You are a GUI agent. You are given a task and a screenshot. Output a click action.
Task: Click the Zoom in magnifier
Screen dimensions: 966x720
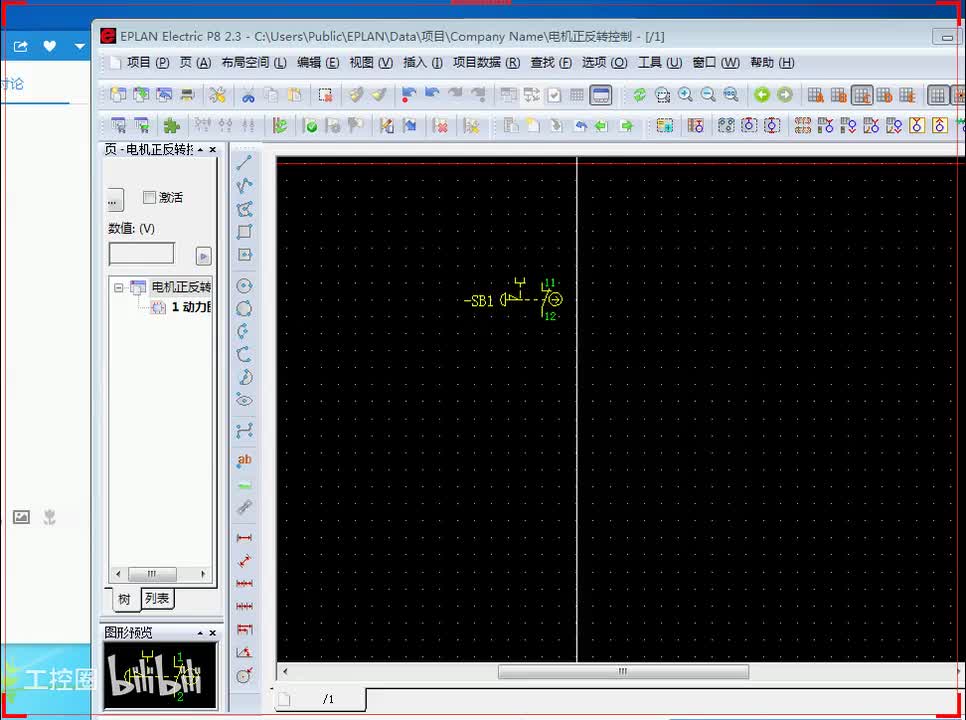click(x=685, y=95)
